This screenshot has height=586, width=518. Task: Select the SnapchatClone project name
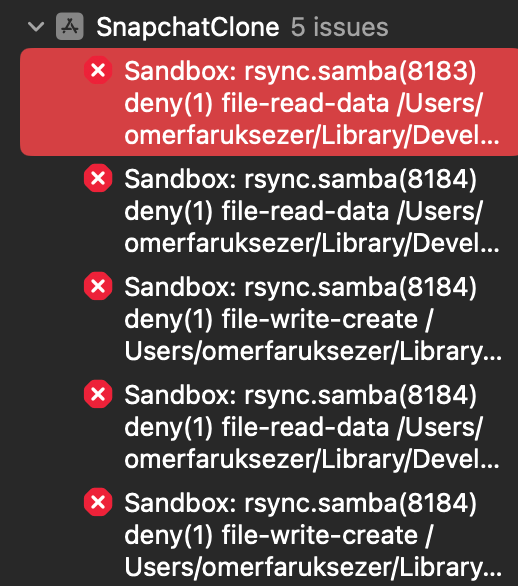[188, 27]
